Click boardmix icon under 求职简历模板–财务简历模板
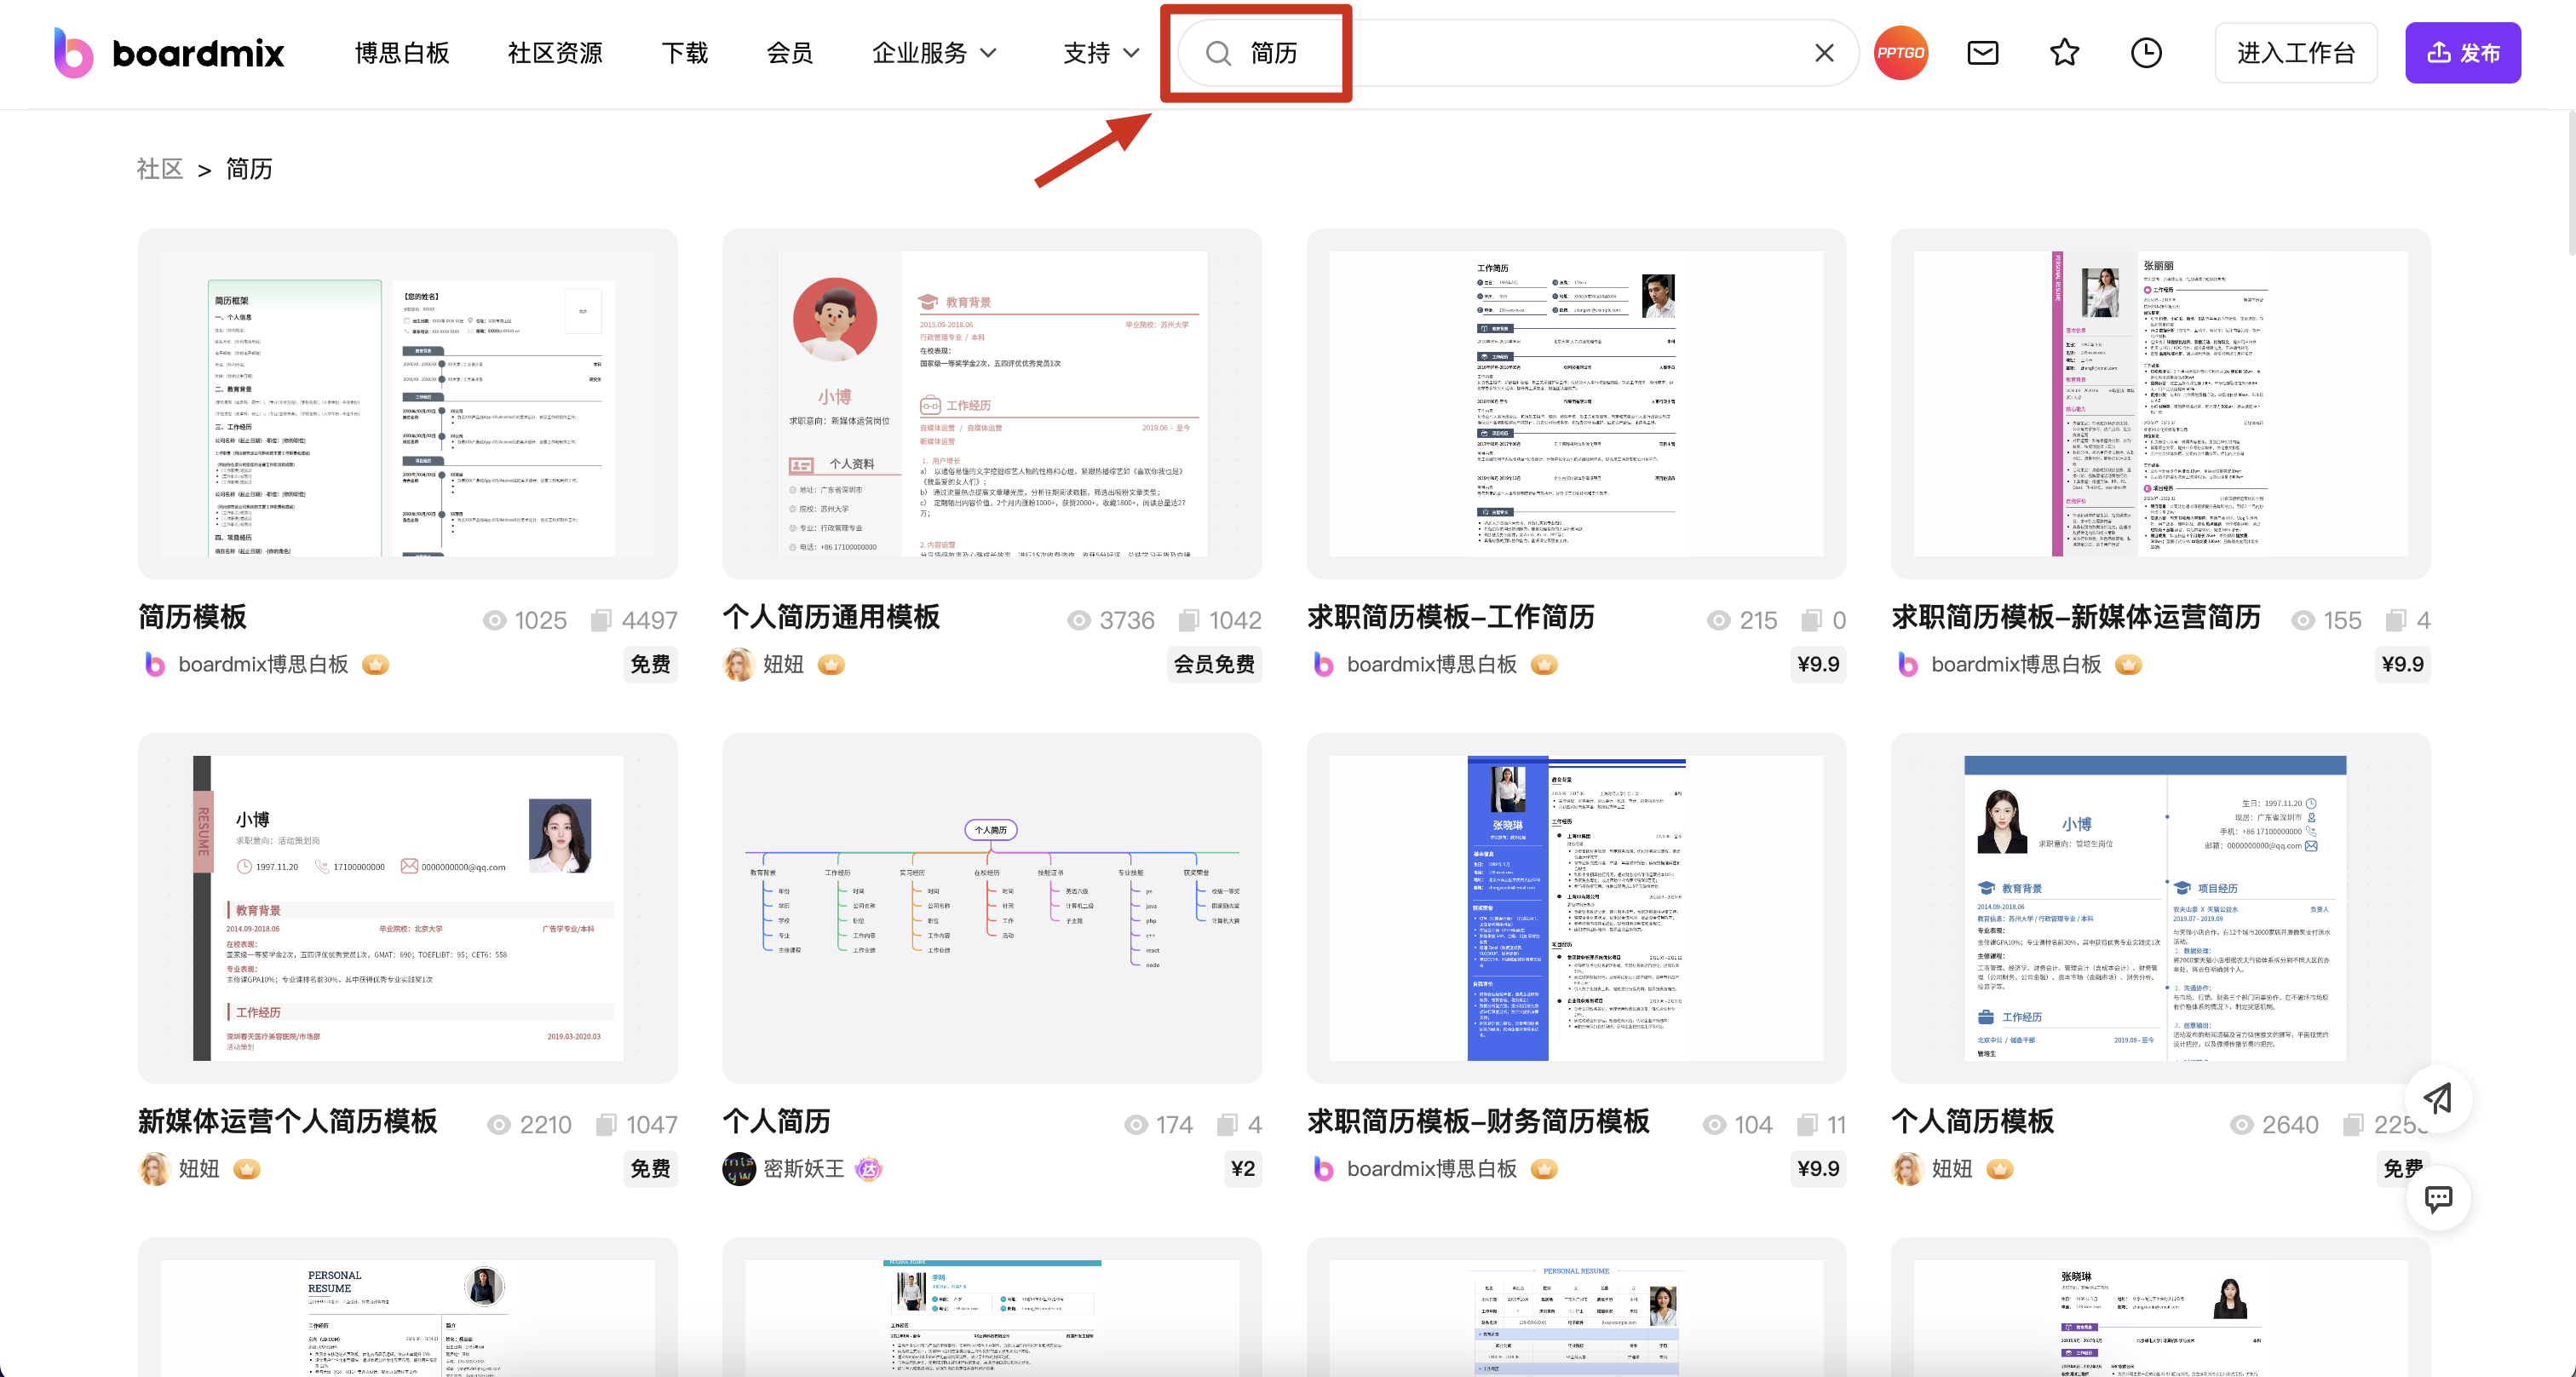The image size is (2576, 1377). pos(1323,1168)
